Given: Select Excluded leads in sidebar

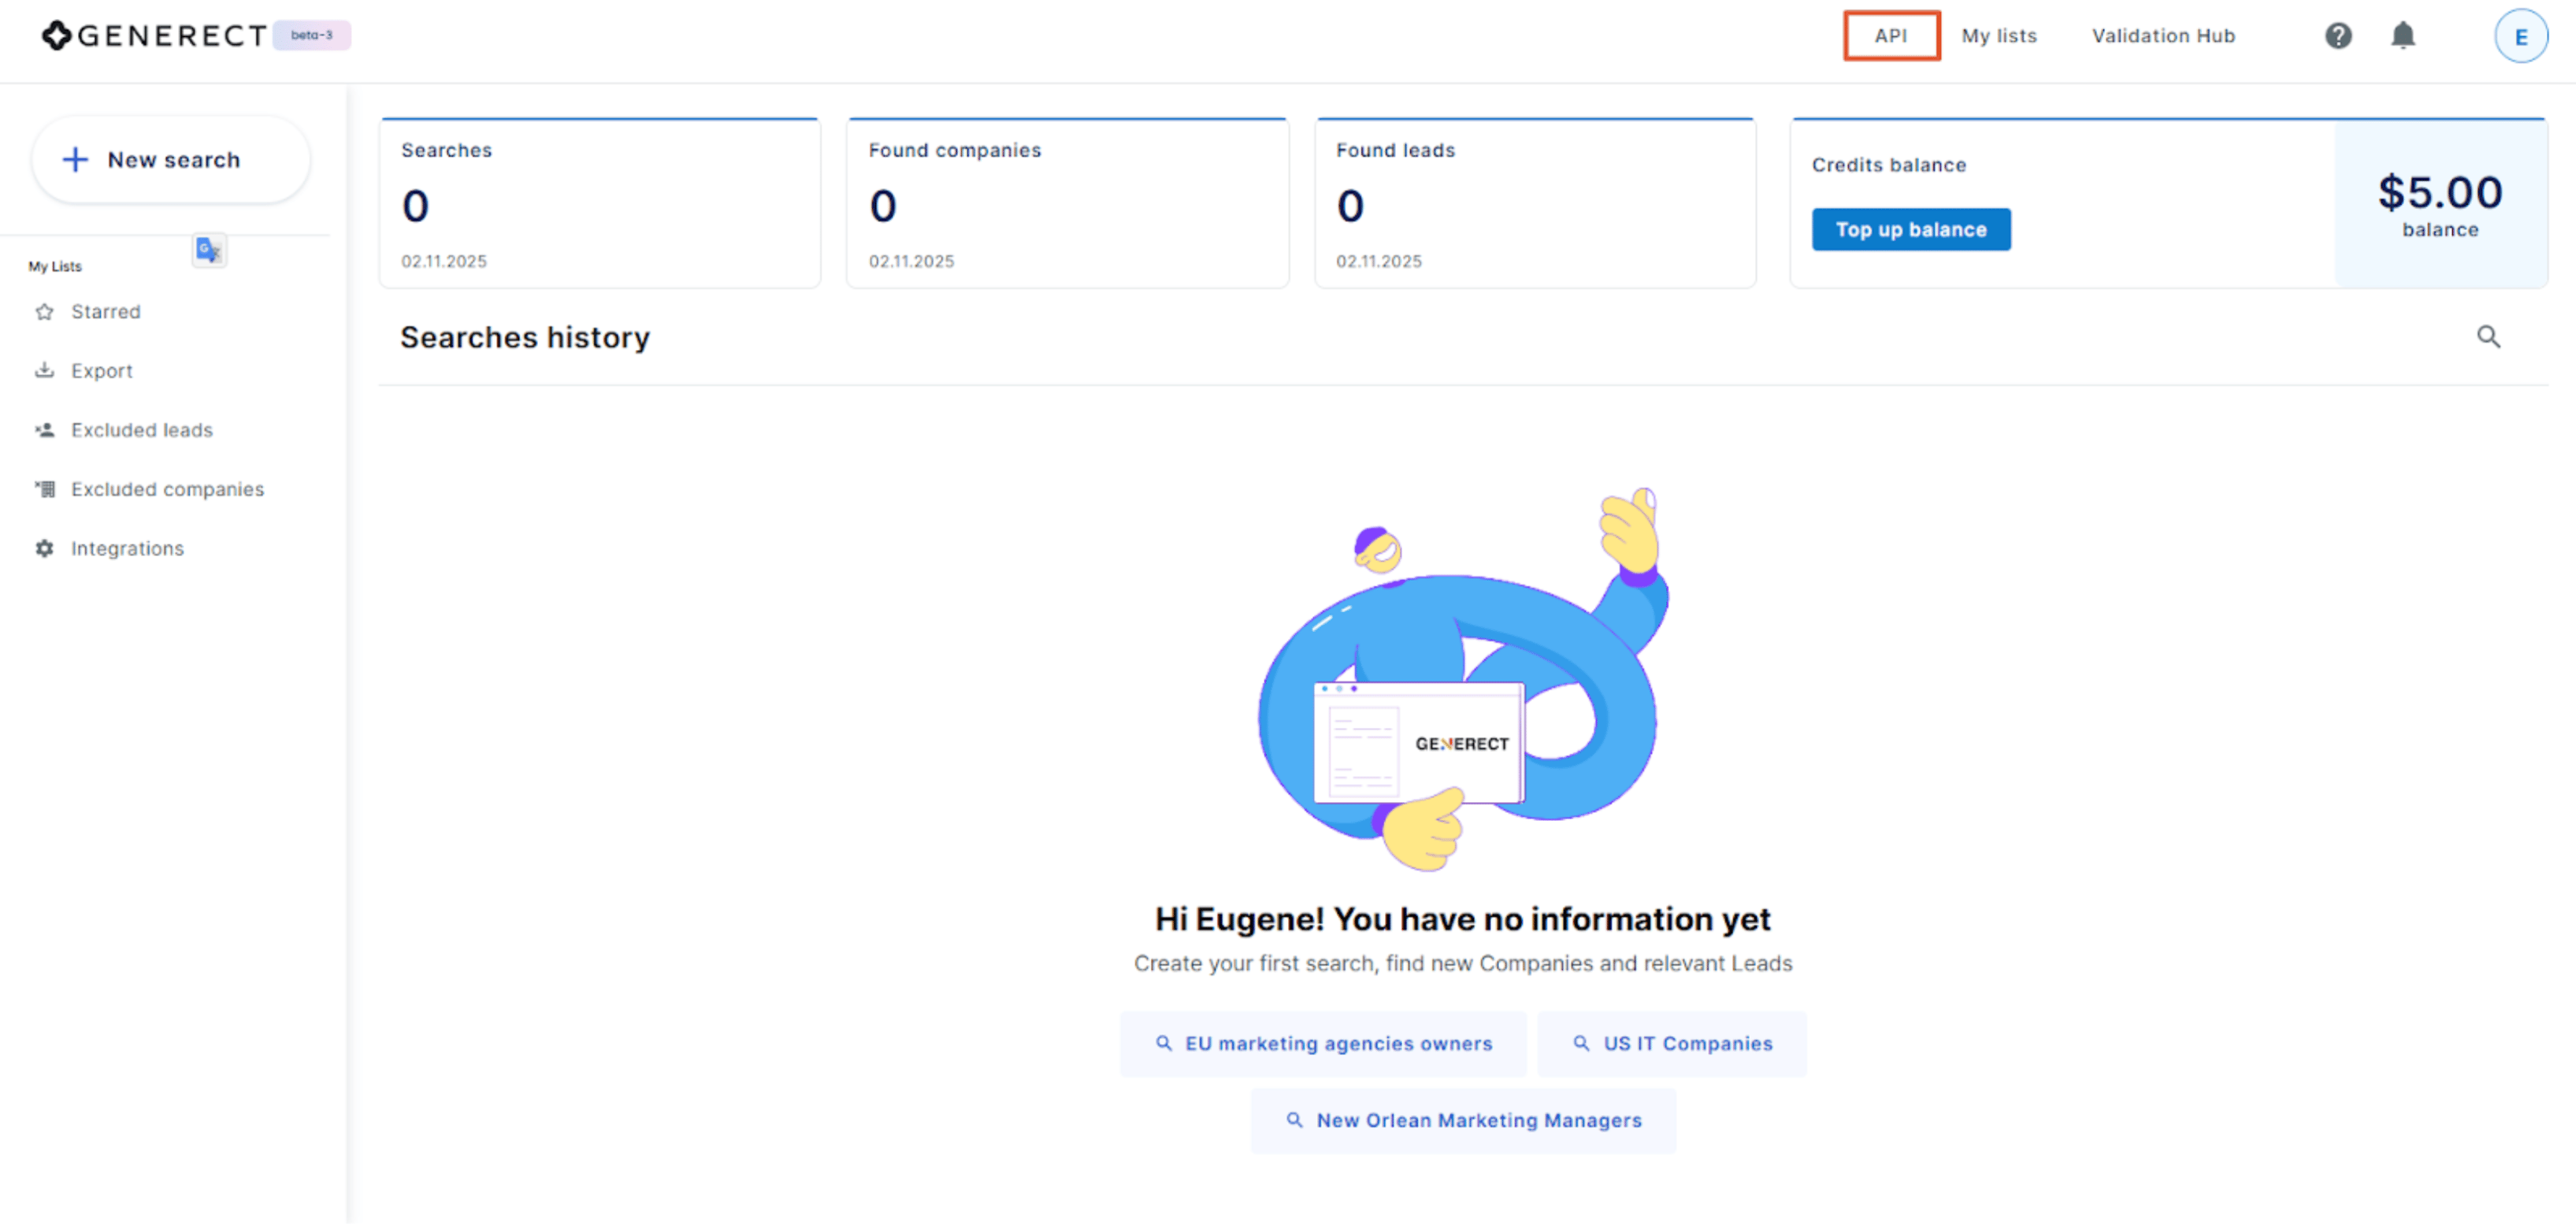Looking at the screenshot, I should pos(141,430).
